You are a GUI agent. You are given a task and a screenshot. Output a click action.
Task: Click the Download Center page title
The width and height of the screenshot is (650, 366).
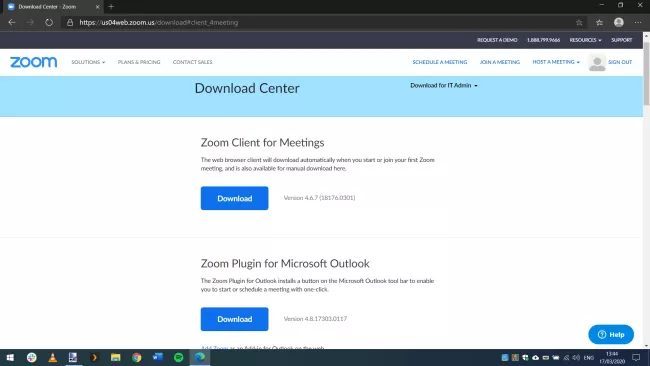(x=247, y=88)
